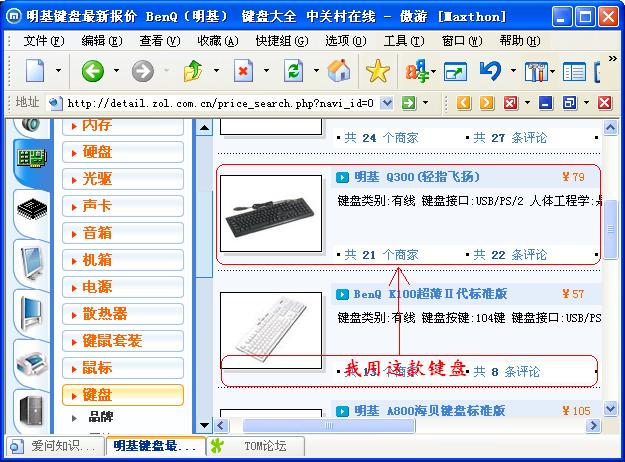Open the Home page house icon

coord(339,71)
